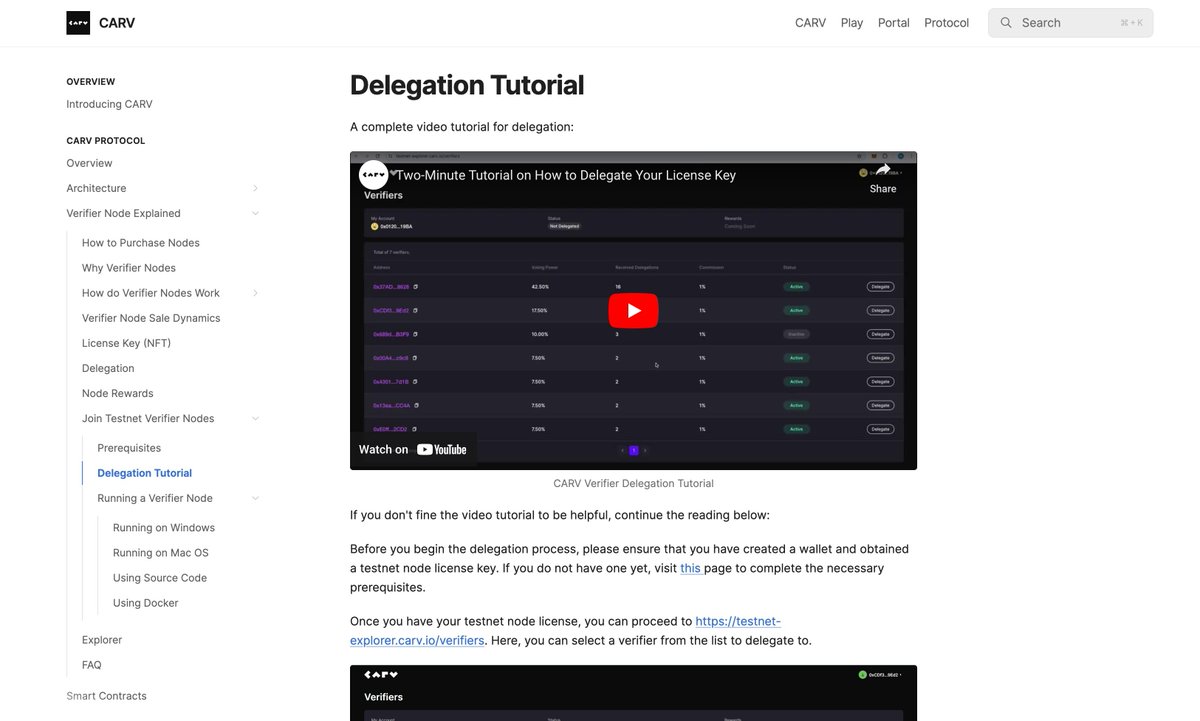The image size is (1200, 721).
Task: Click the CARV channel avatar on the video
Action: point(373,174)
